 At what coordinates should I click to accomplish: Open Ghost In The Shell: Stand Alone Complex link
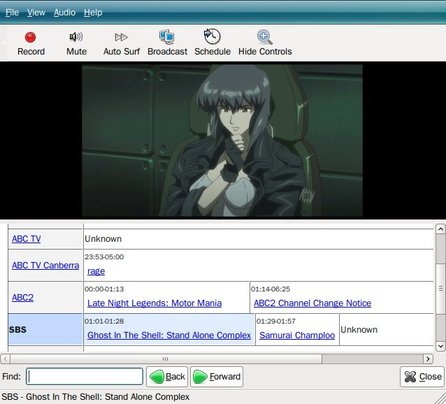169,335
